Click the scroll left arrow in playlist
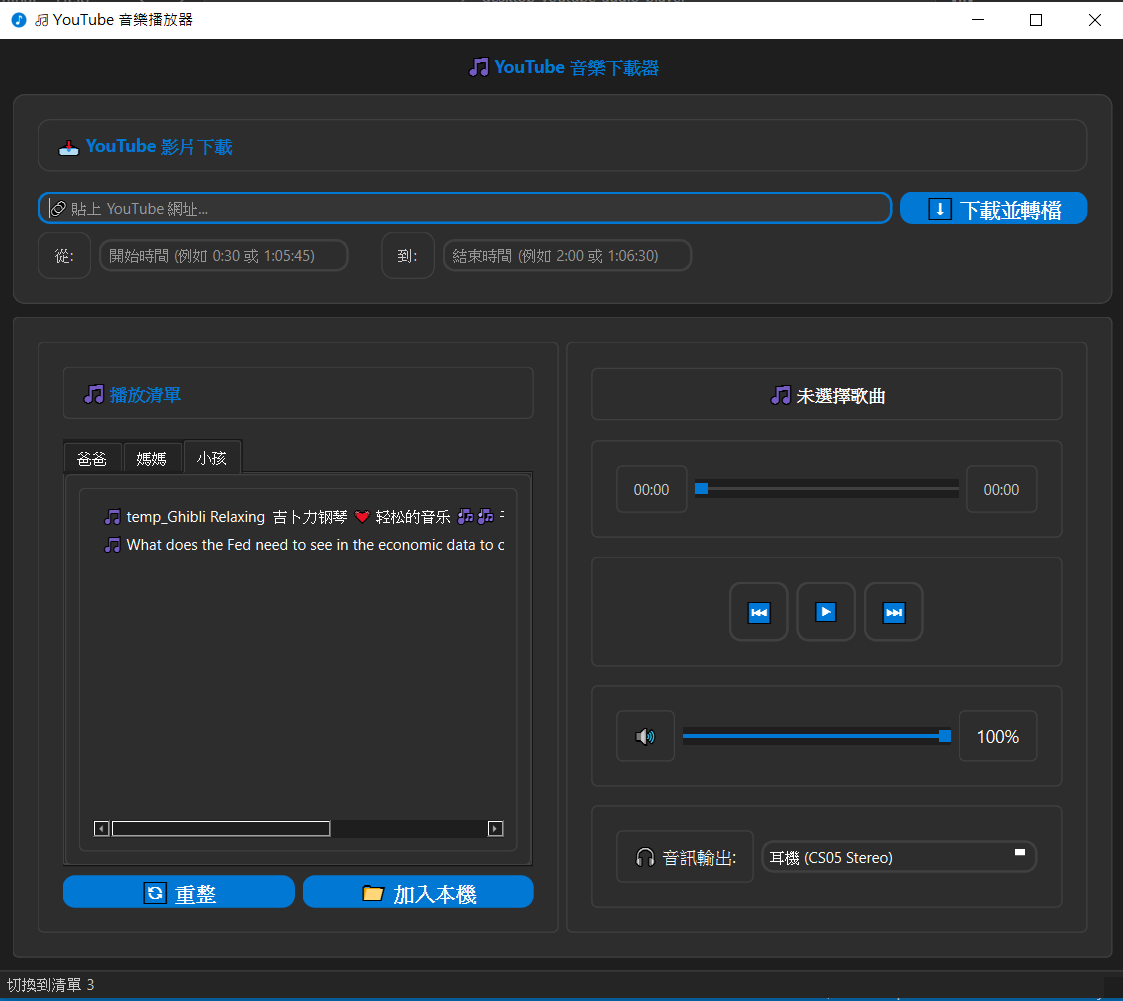This screenshot has width=1123, height=1001. tap(101, 828)
